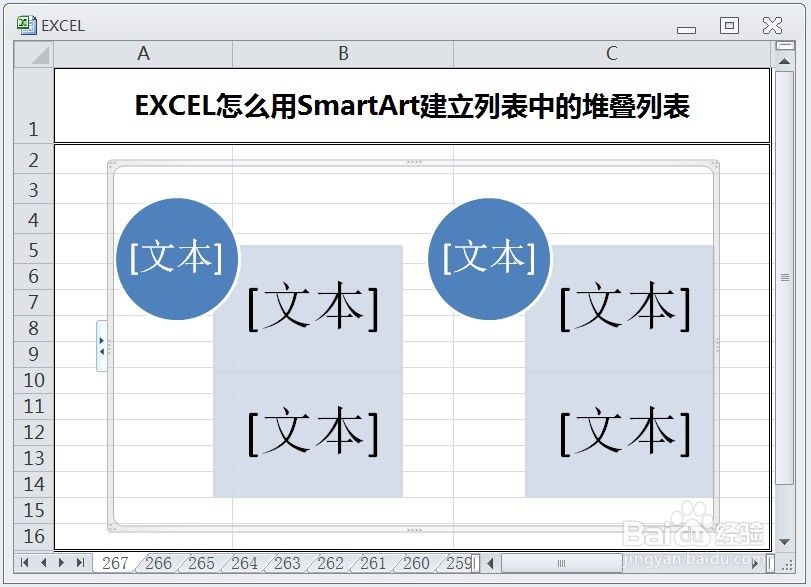
Task: Select row 12 header
Action: pyautogui.click(x=34, y=432)
